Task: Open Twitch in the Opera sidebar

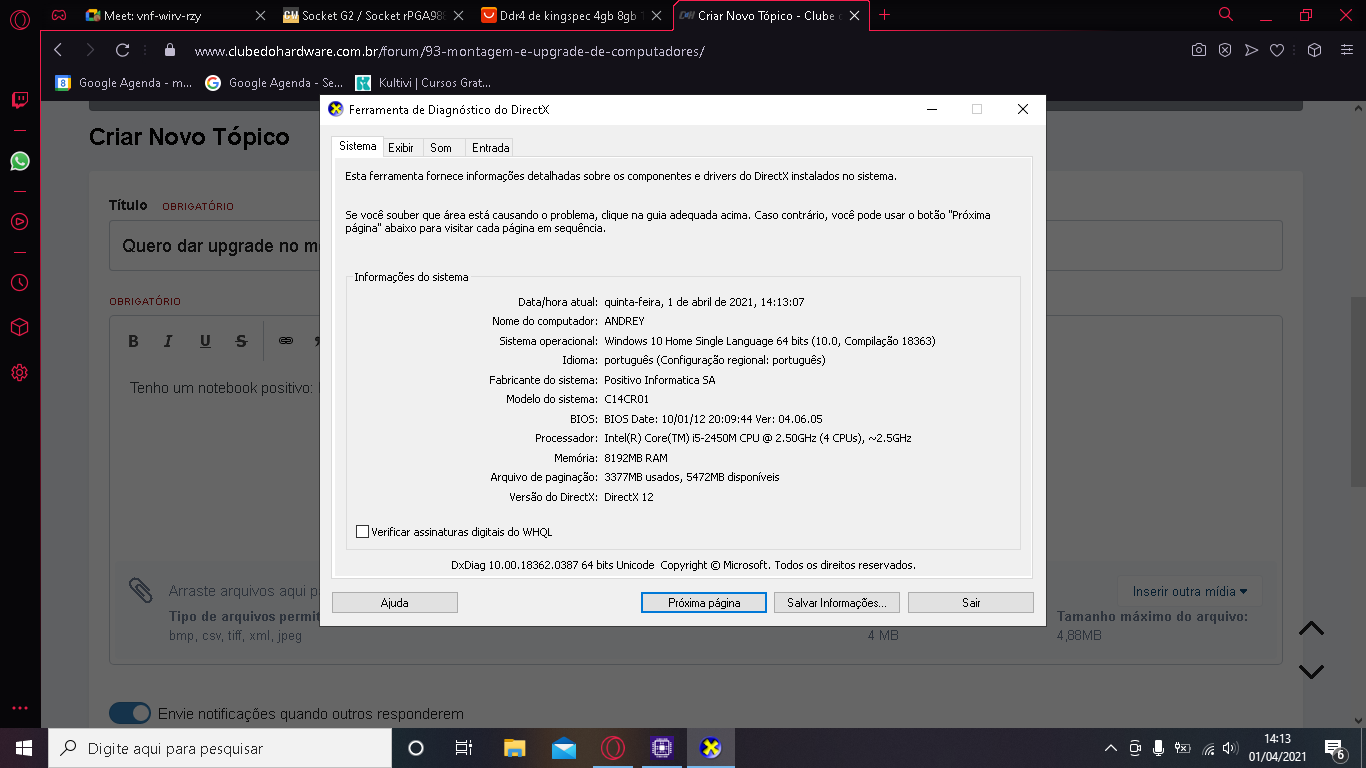Action: [x=19, y=100]
